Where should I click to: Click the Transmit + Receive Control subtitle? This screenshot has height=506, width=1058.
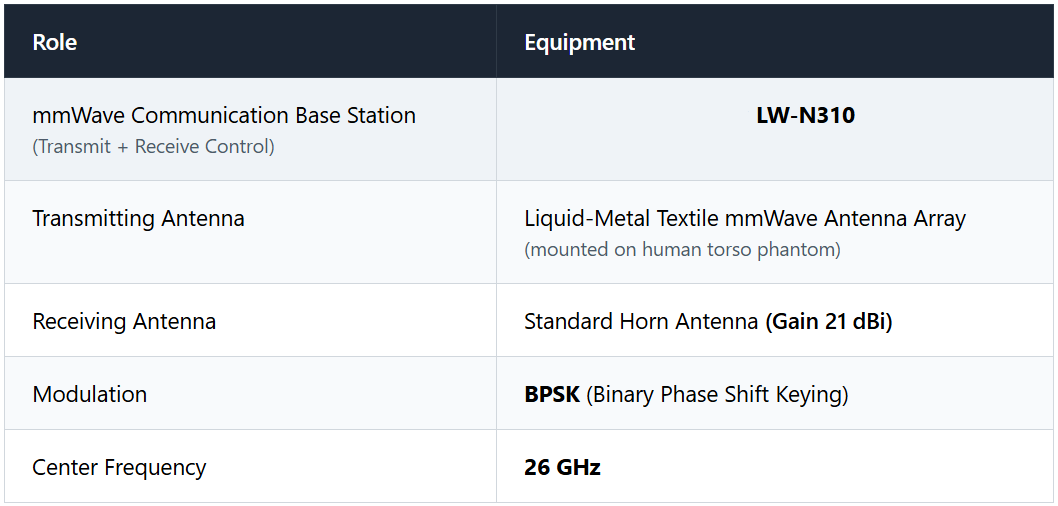point(153,146)
